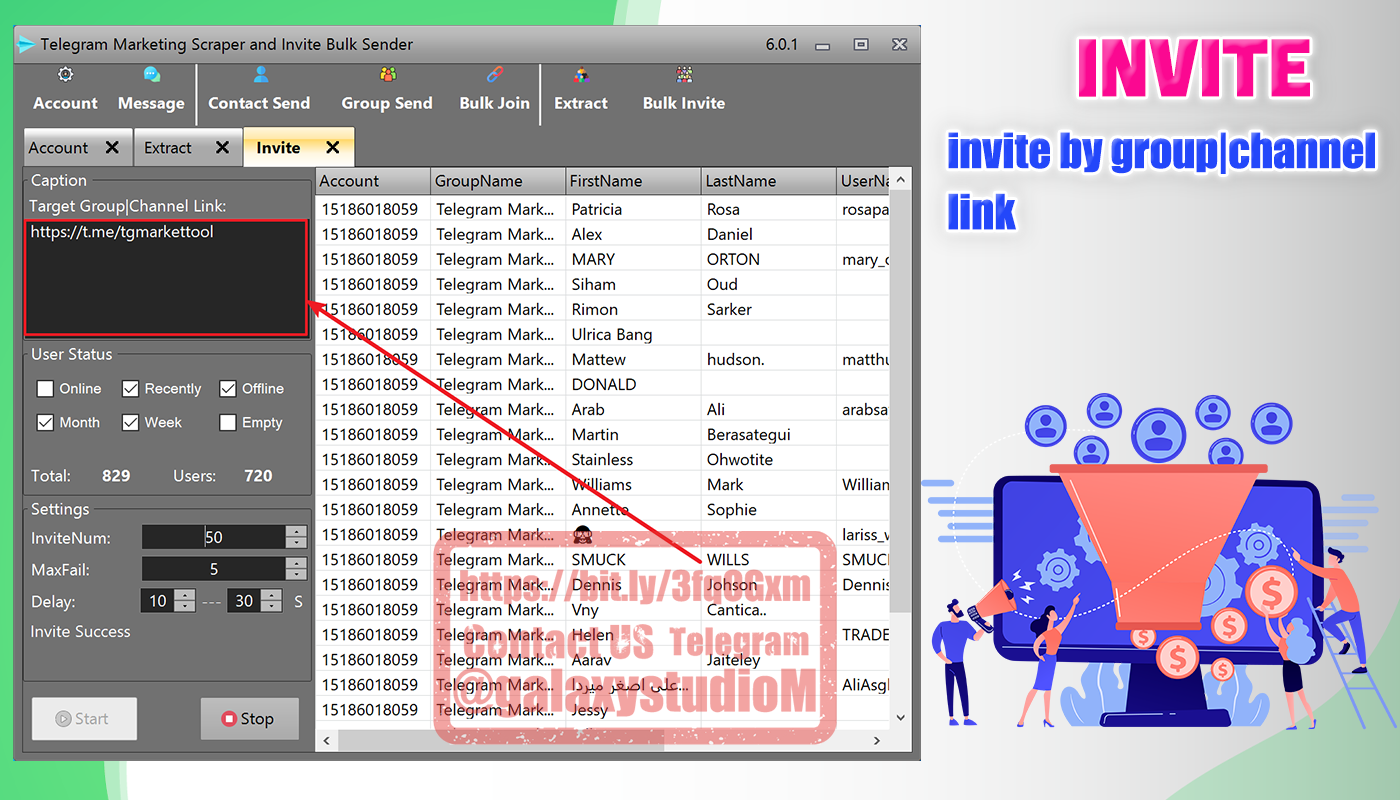This screenshot has height=800, width=1400.
Task: Toggle the Empty status checkbox
Action: [x=228, y=423]
